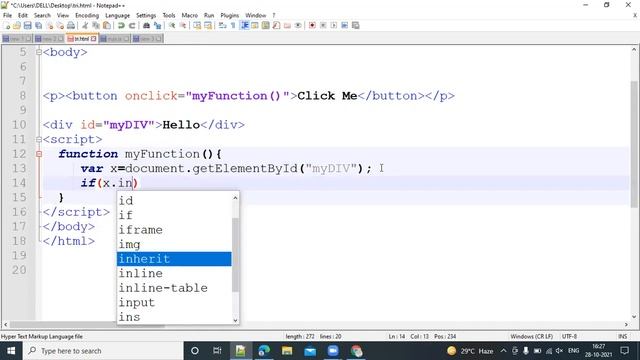Open the Zoom app from the taskbar
Screen dimensions: 640x360
[333, 351]
